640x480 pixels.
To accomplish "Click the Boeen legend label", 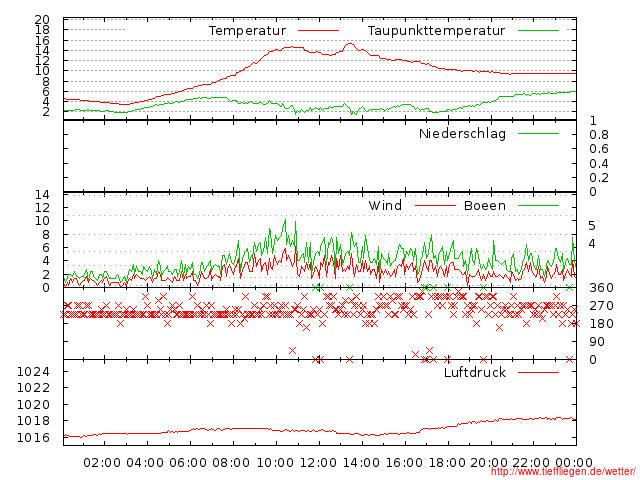I will (x=485, y=205).
